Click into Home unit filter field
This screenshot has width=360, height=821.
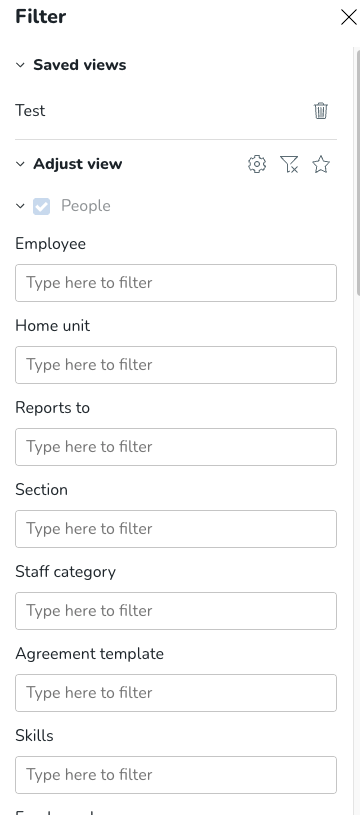pos(176,365)
